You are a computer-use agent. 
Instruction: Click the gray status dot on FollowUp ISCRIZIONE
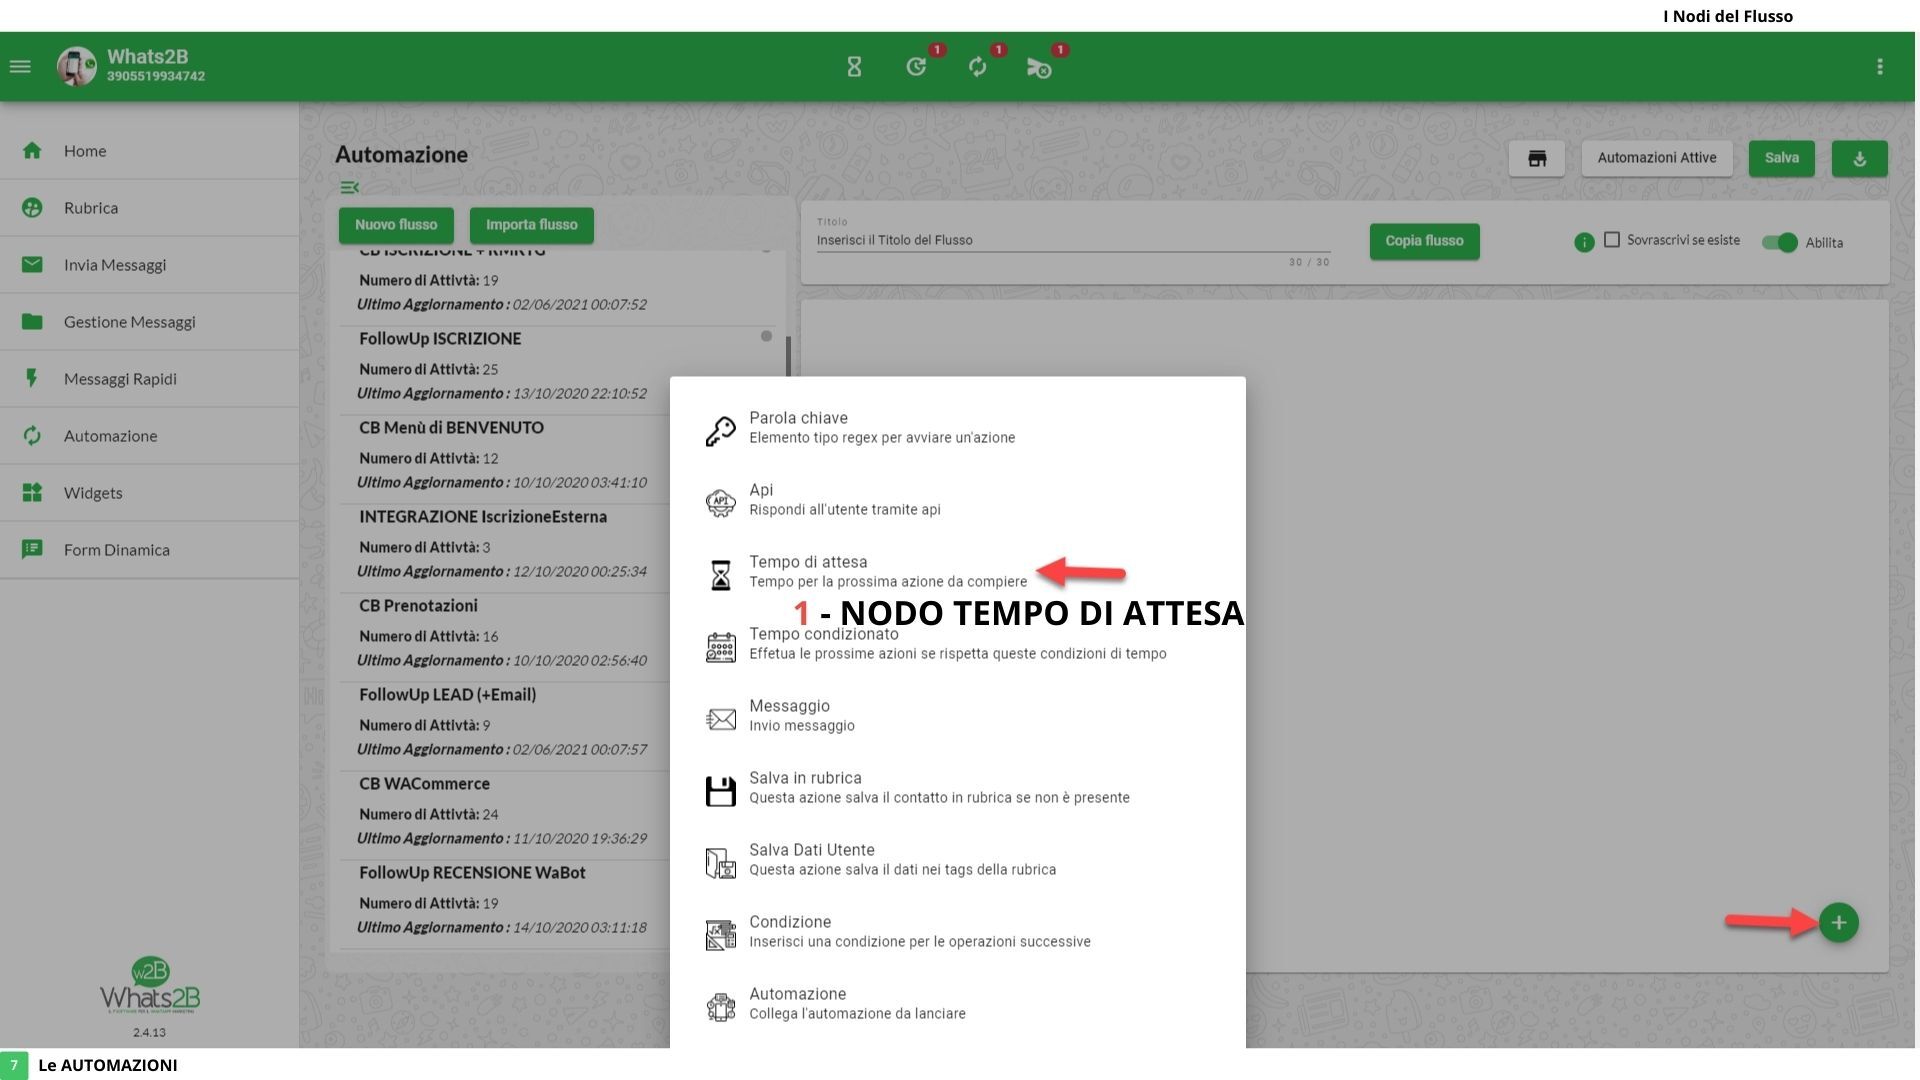click(x=766, y=336)
